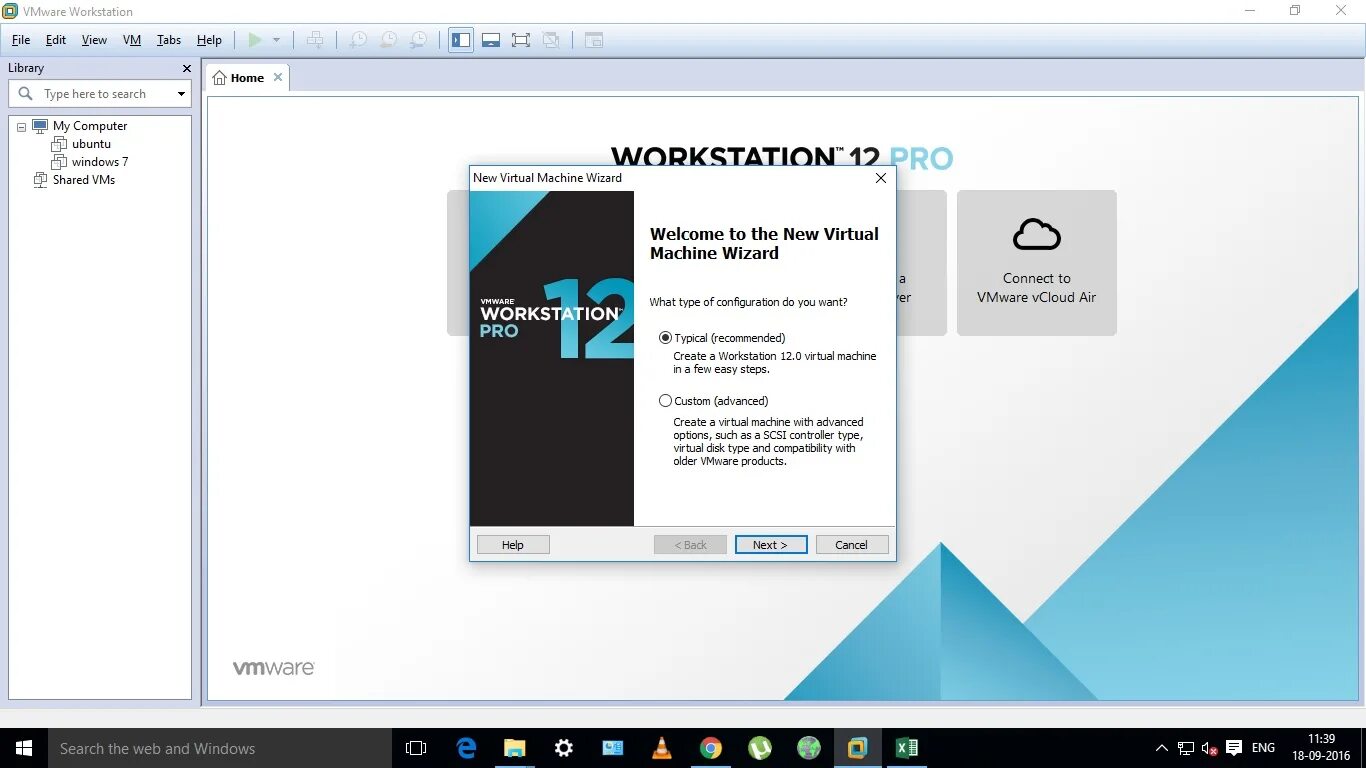This screenshot has width=1366, height=768.
Task: Click the wizard Help button
Action: (x=513, y=545)
